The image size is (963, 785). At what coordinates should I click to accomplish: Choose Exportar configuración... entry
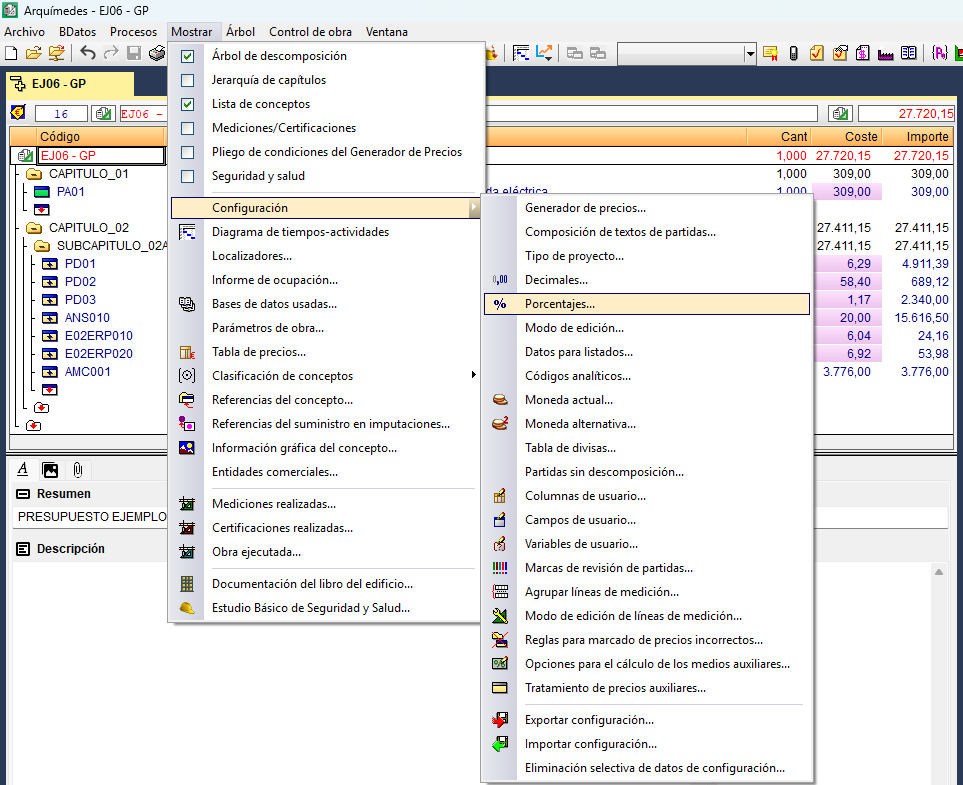pyautogui.click(x=589, y=720)
